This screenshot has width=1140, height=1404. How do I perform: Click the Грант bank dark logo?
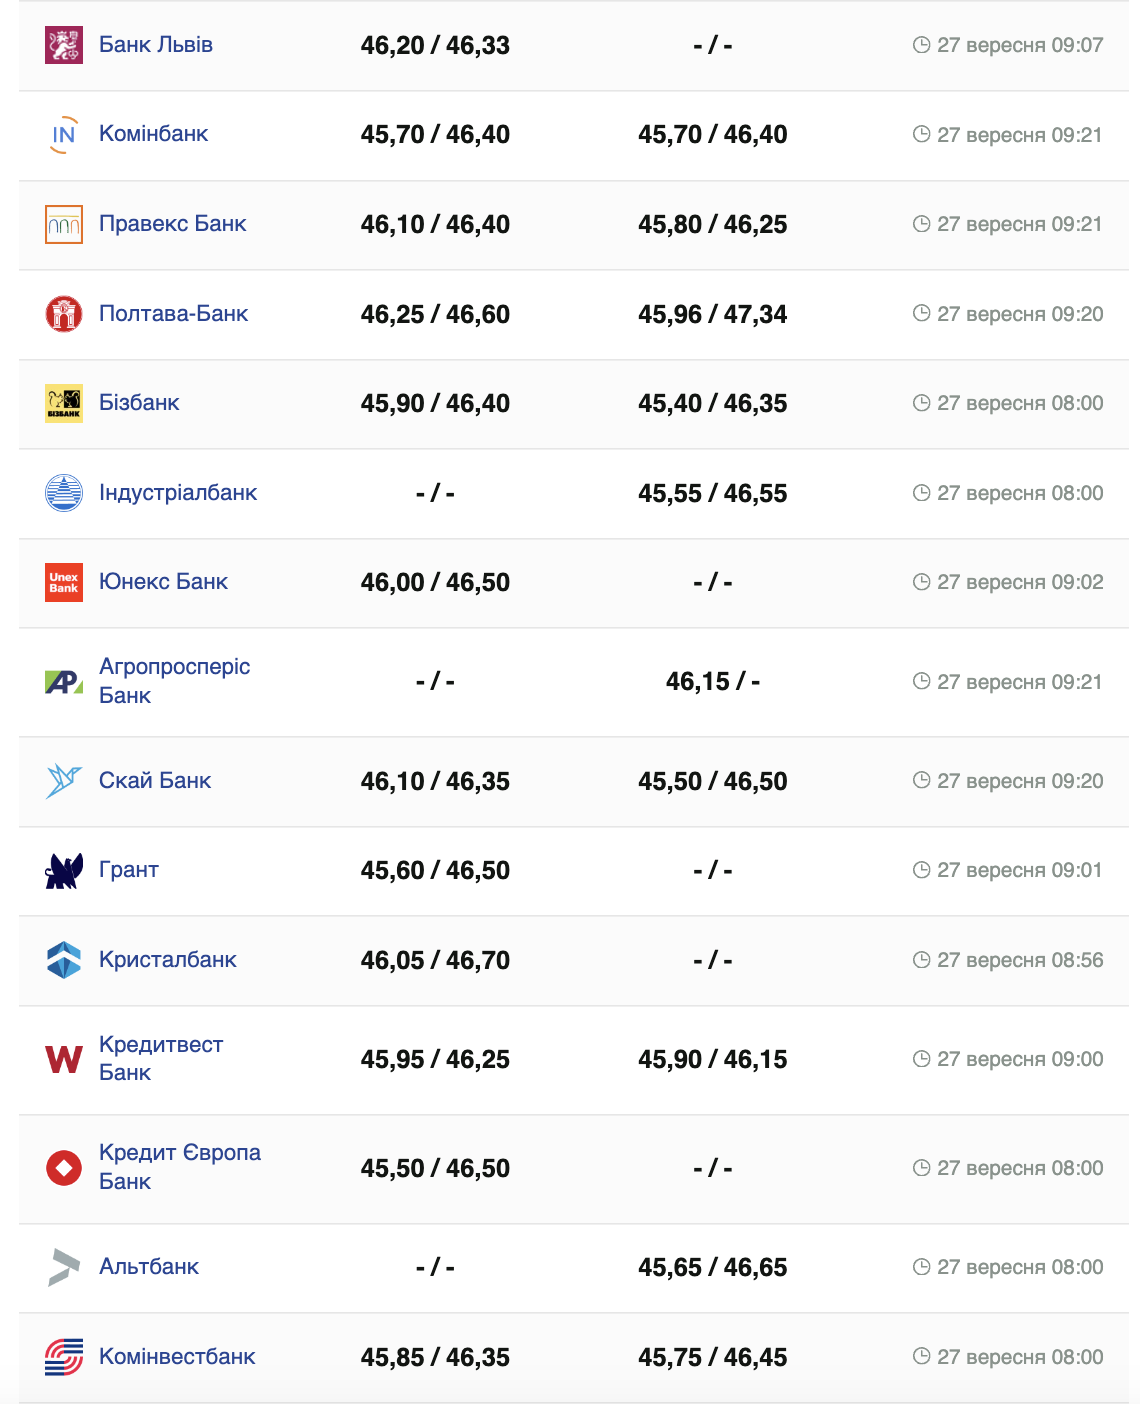[x=64, y=871]
